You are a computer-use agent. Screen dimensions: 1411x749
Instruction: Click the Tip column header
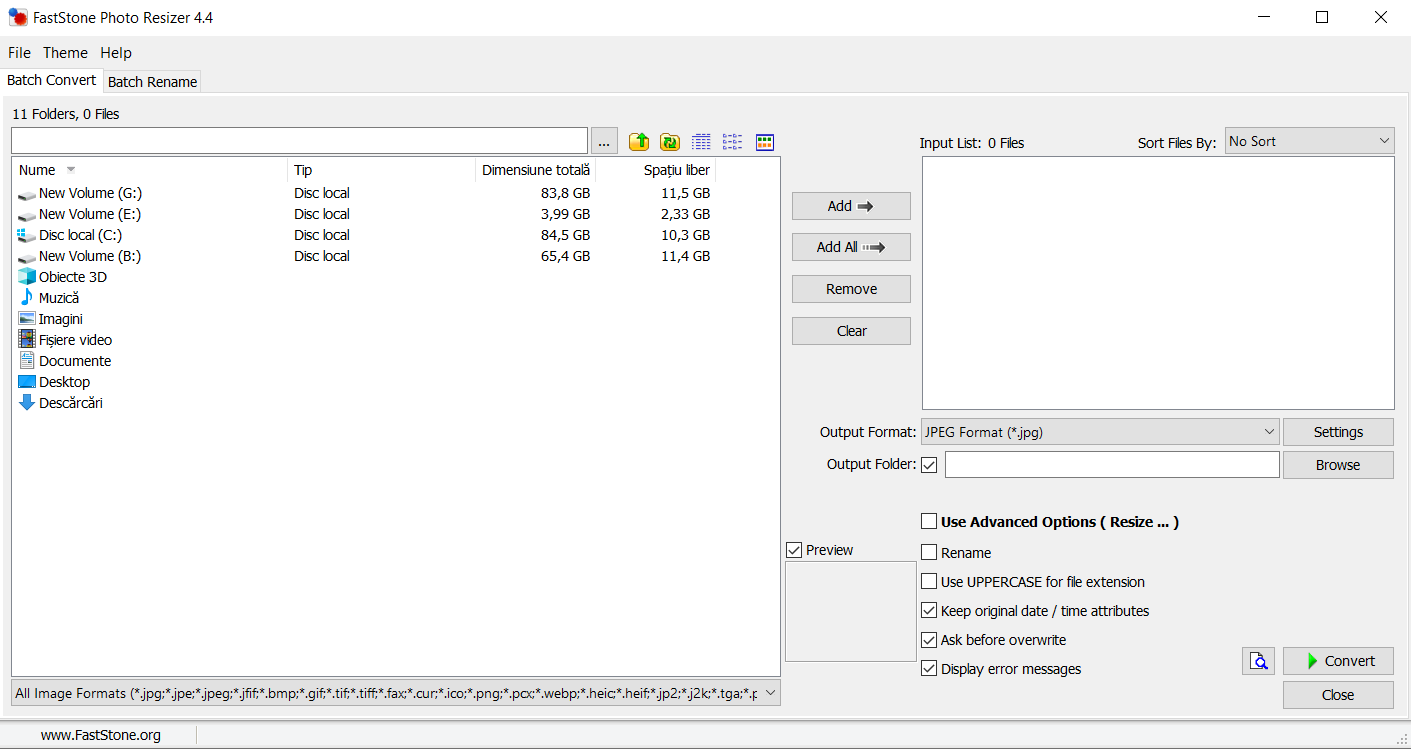381,170
